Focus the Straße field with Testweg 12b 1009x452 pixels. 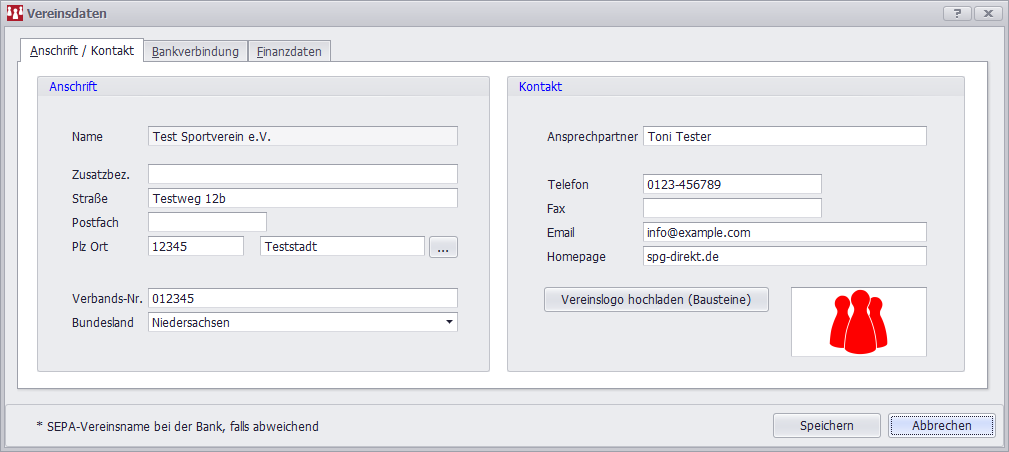302,198
